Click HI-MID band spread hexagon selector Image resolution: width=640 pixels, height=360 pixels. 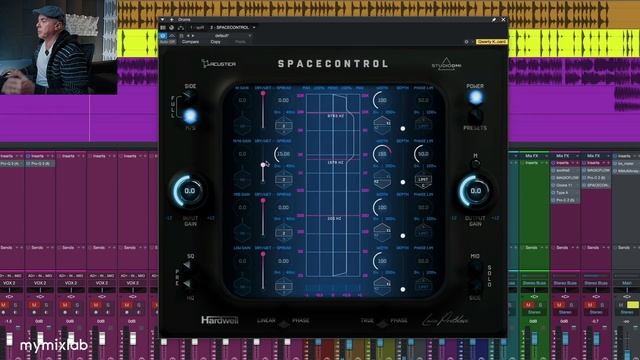click(283, 180)
